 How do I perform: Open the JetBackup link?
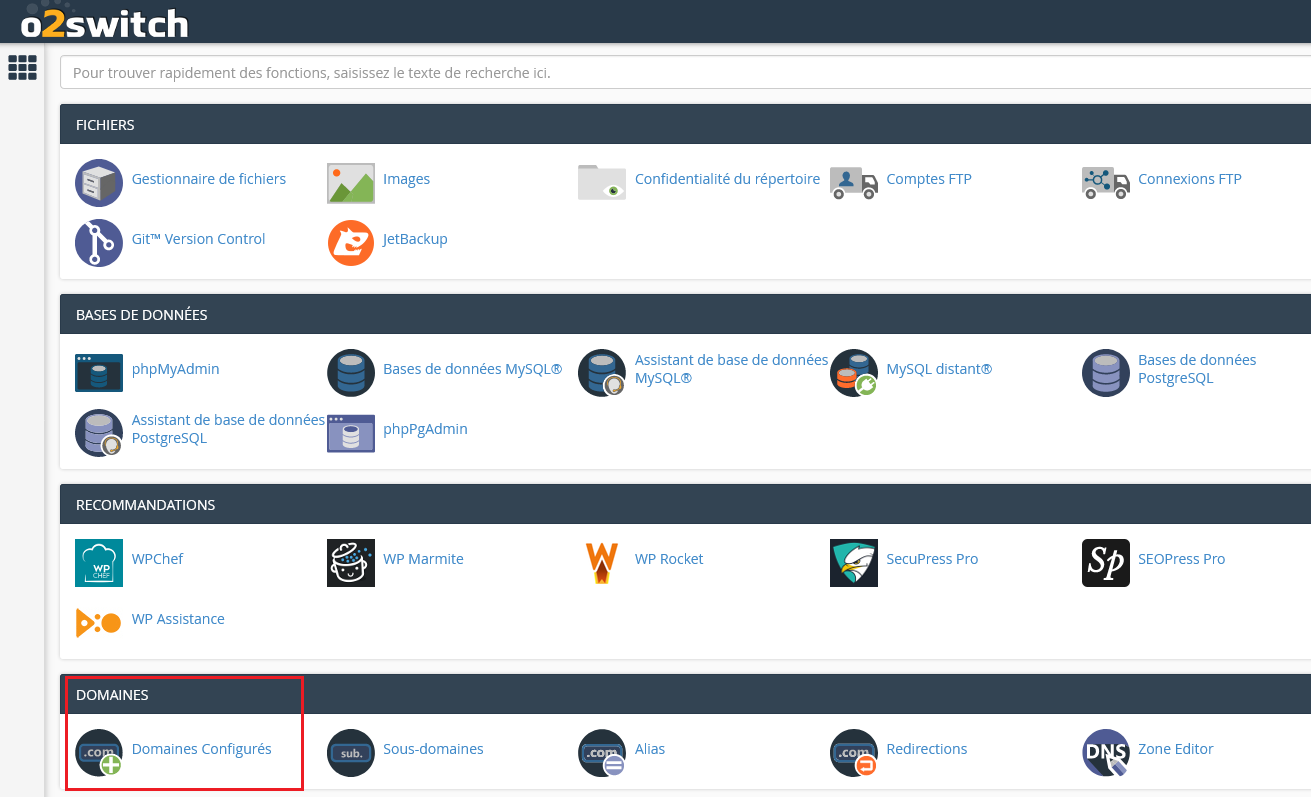(x=415, y=239)
